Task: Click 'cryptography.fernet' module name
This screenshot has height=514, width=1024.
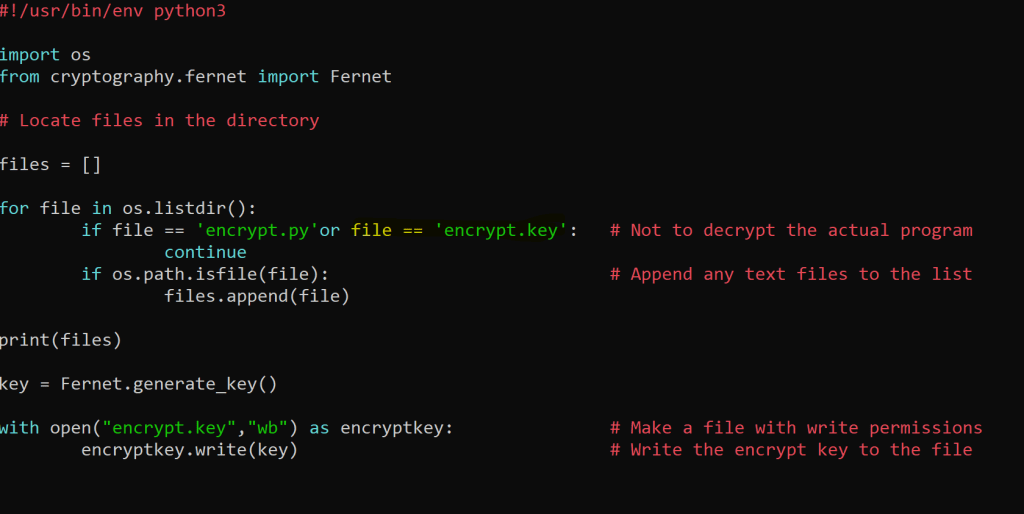Action: [x=148, y=76]
